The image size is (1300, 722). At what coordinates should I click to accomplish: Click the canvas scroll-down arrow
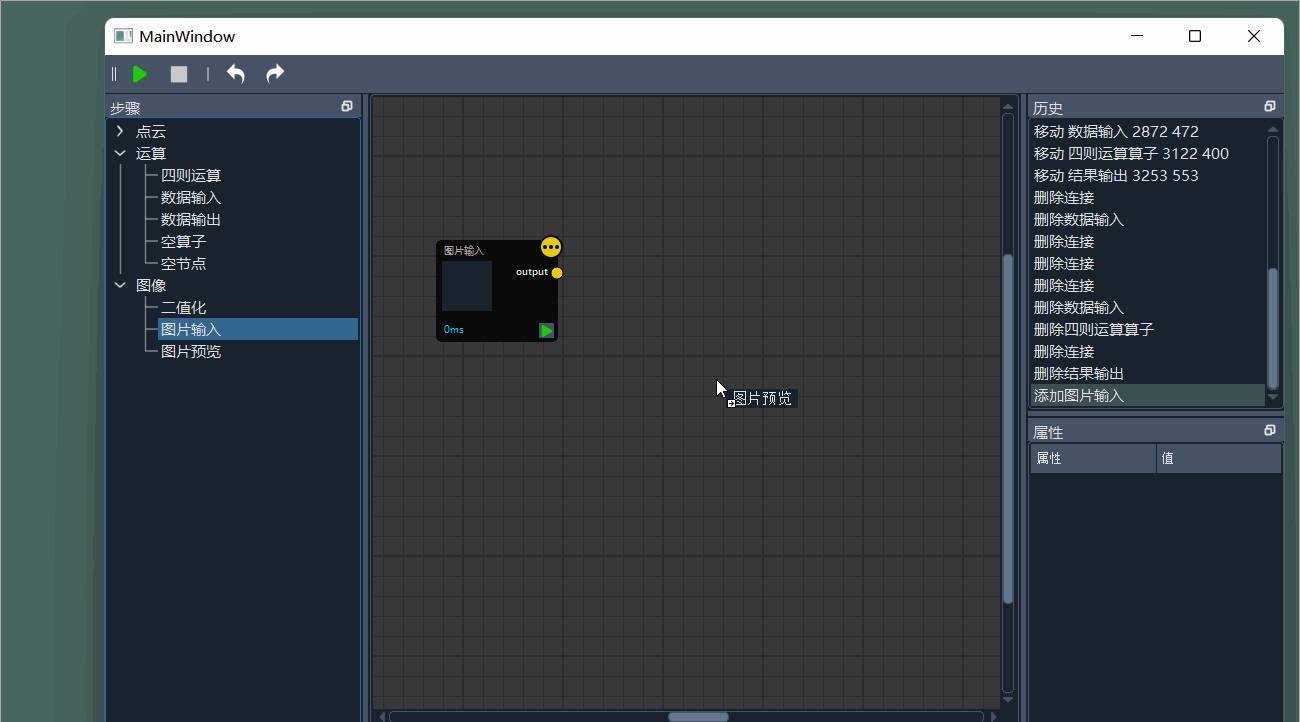[1008, 700]
